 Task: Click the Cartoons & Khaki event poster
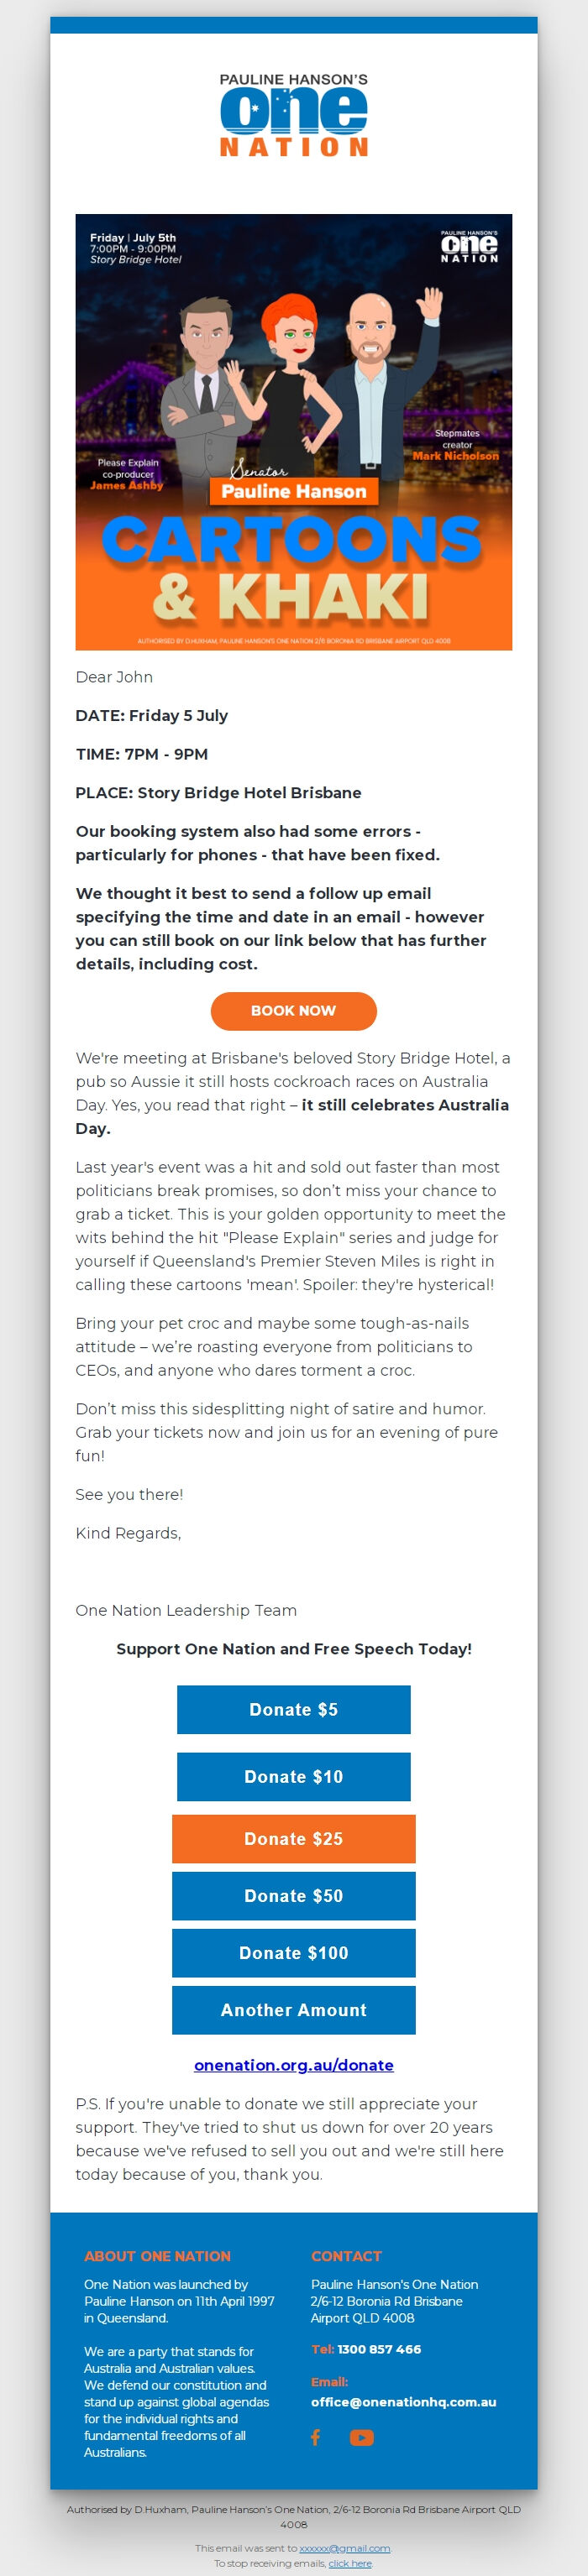click(294, 430)
